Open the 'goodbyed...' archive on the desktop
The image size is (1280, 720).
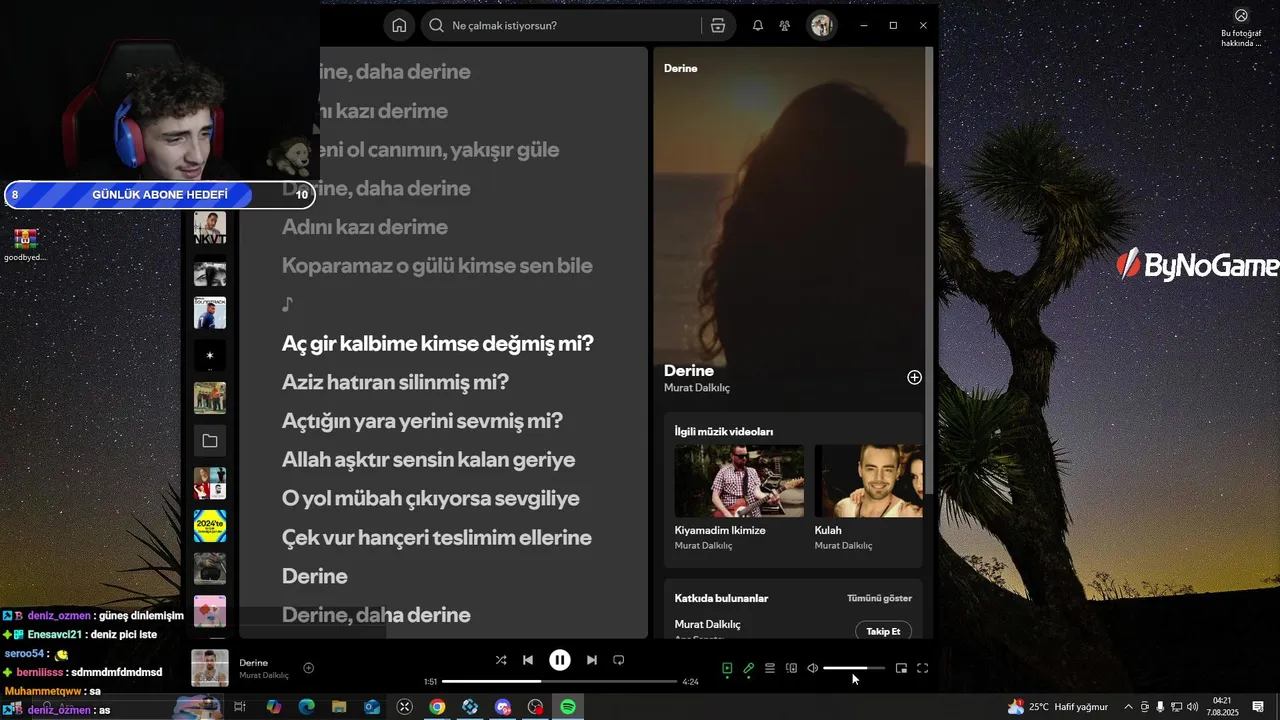(25, 245)
